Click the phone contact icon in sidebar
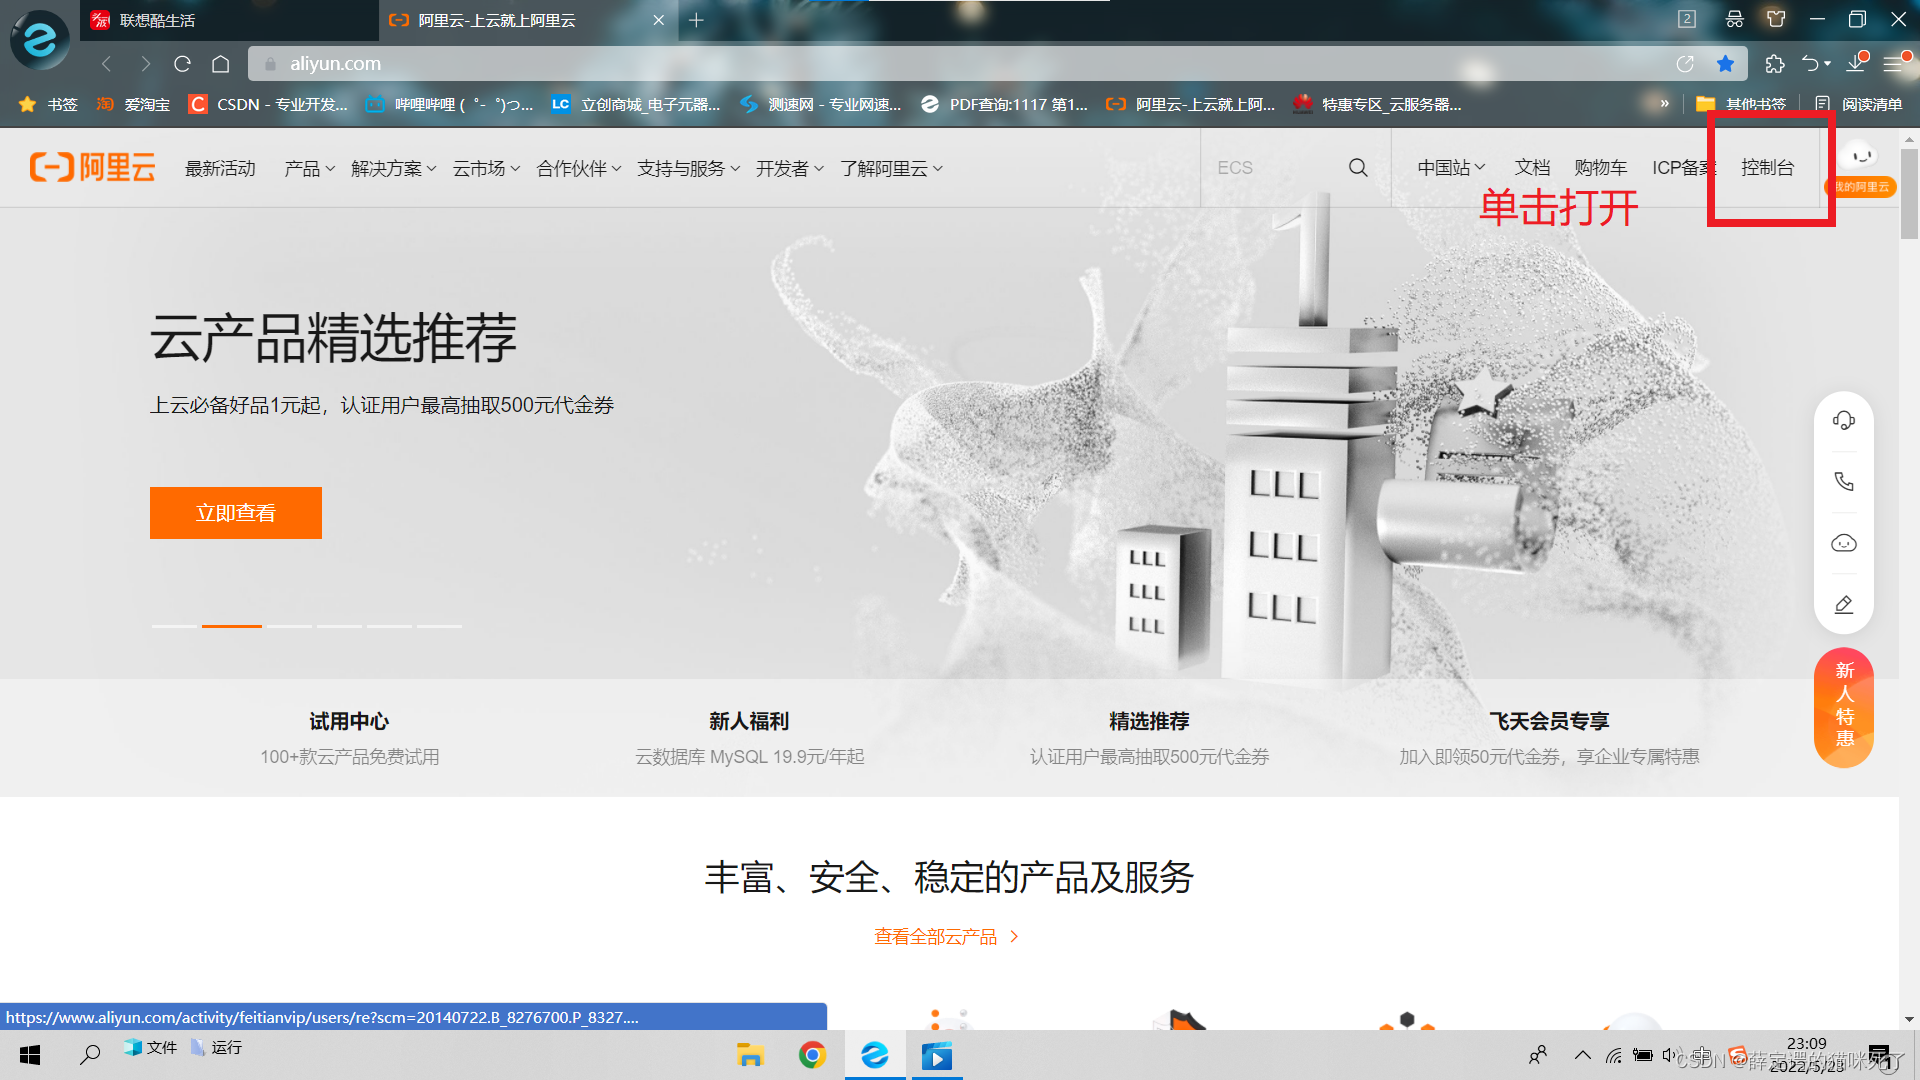1920x1080 pixels. (x=1844, y=482)
